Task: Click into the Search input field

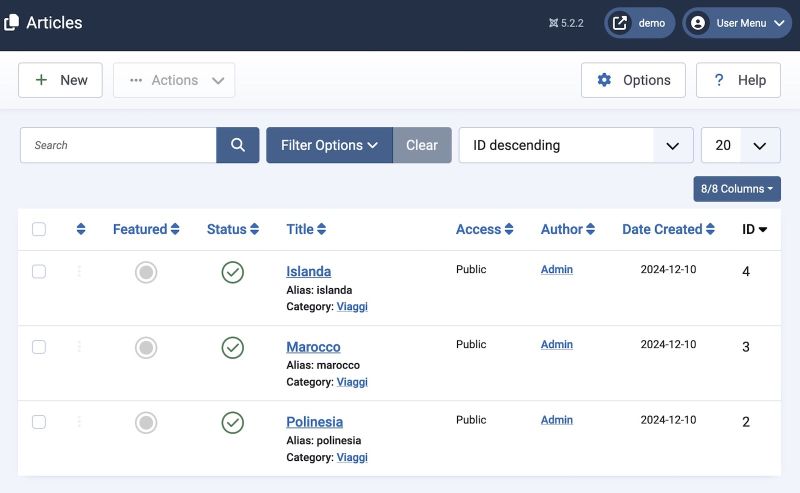Action: [118, 145]
